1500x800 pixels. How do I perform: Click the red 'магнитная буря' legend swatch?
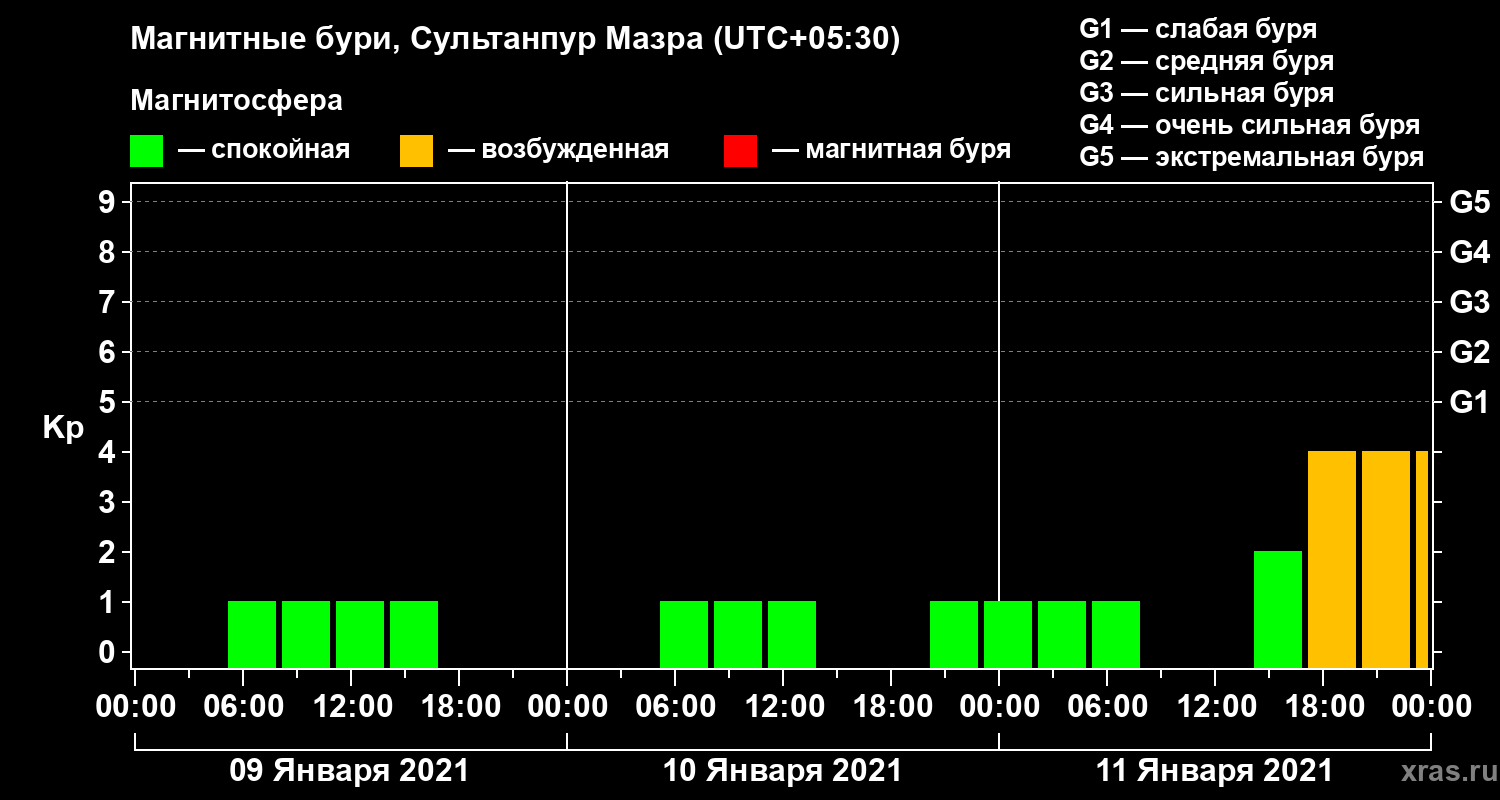pos(740,151)
